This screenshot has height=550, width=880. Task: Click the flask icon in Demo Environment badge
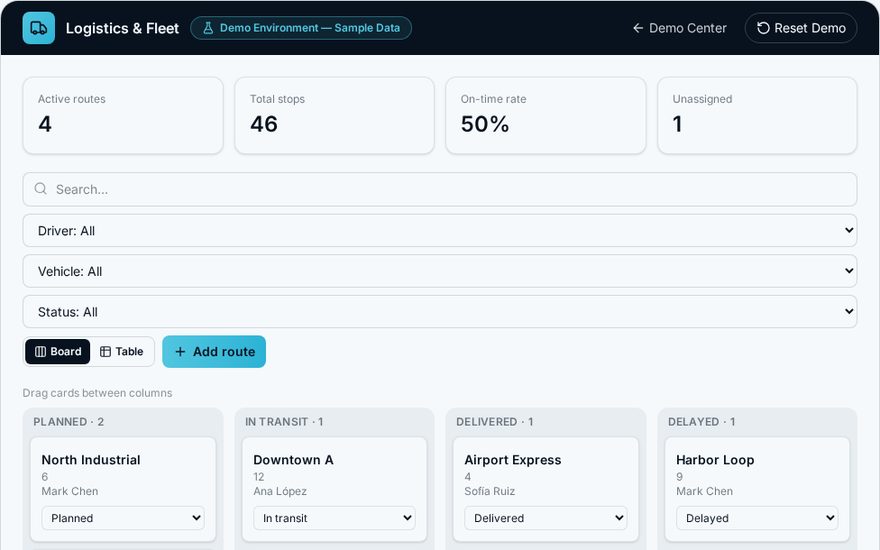pyautogui.click(x=208, y=28)
